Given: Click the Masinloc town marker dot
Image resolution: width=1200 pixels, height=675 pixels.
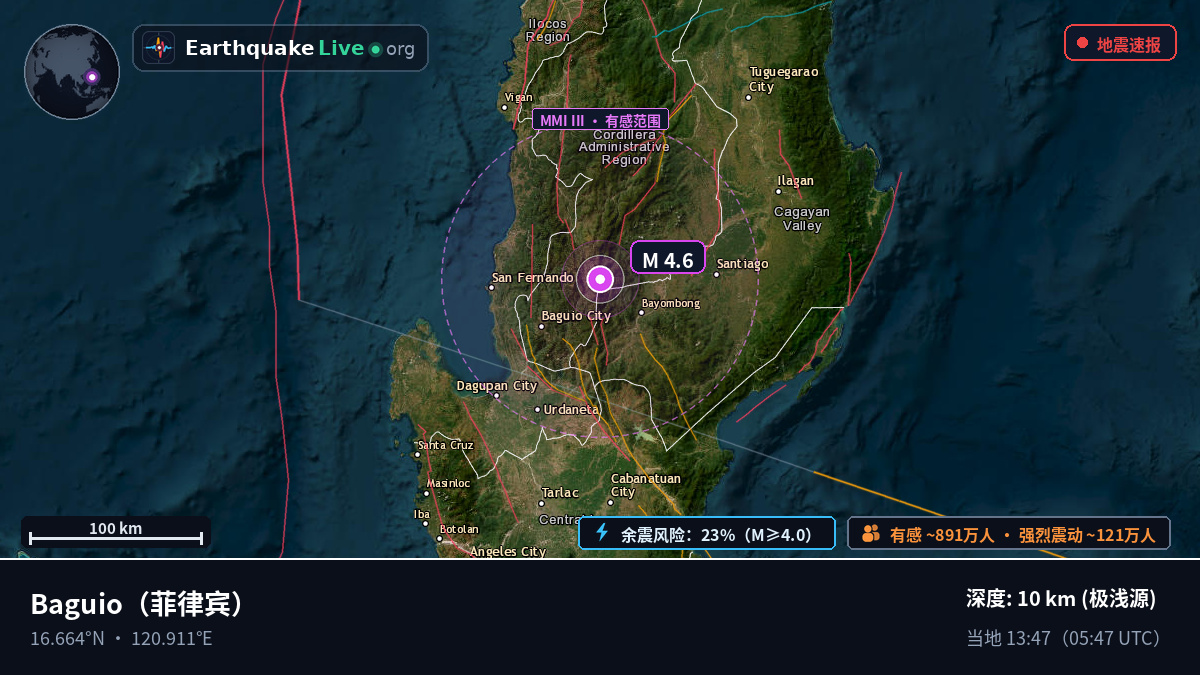Looking at the screenshot, I should click(428, 492).
